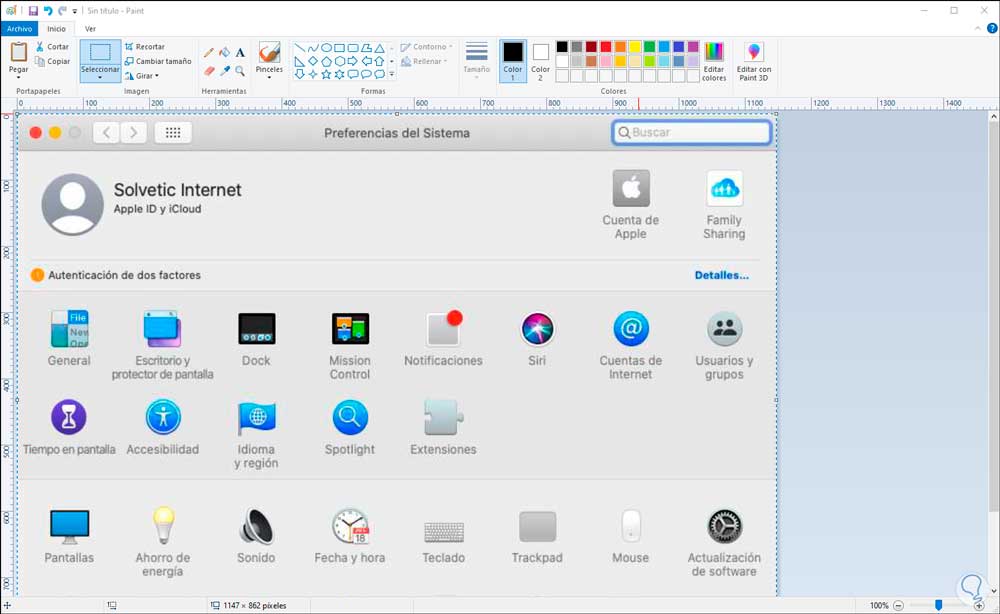This screenshot has width=1000, height=614.
Task: Click the Save icon in title bar
Action: coord(33,11)
